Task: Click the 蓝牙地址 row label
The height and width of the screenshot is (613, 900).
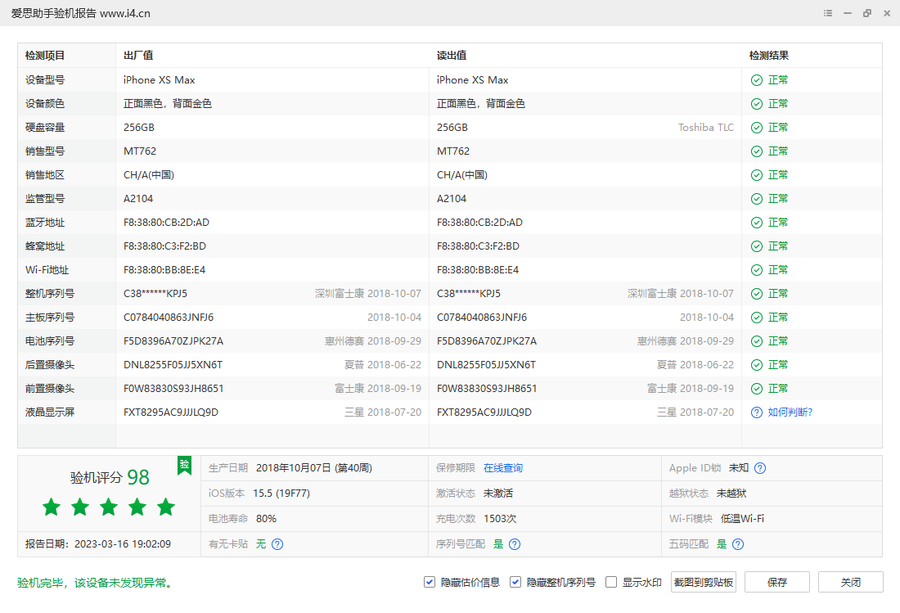Action: pyautogui.click(x=45, y=223)
